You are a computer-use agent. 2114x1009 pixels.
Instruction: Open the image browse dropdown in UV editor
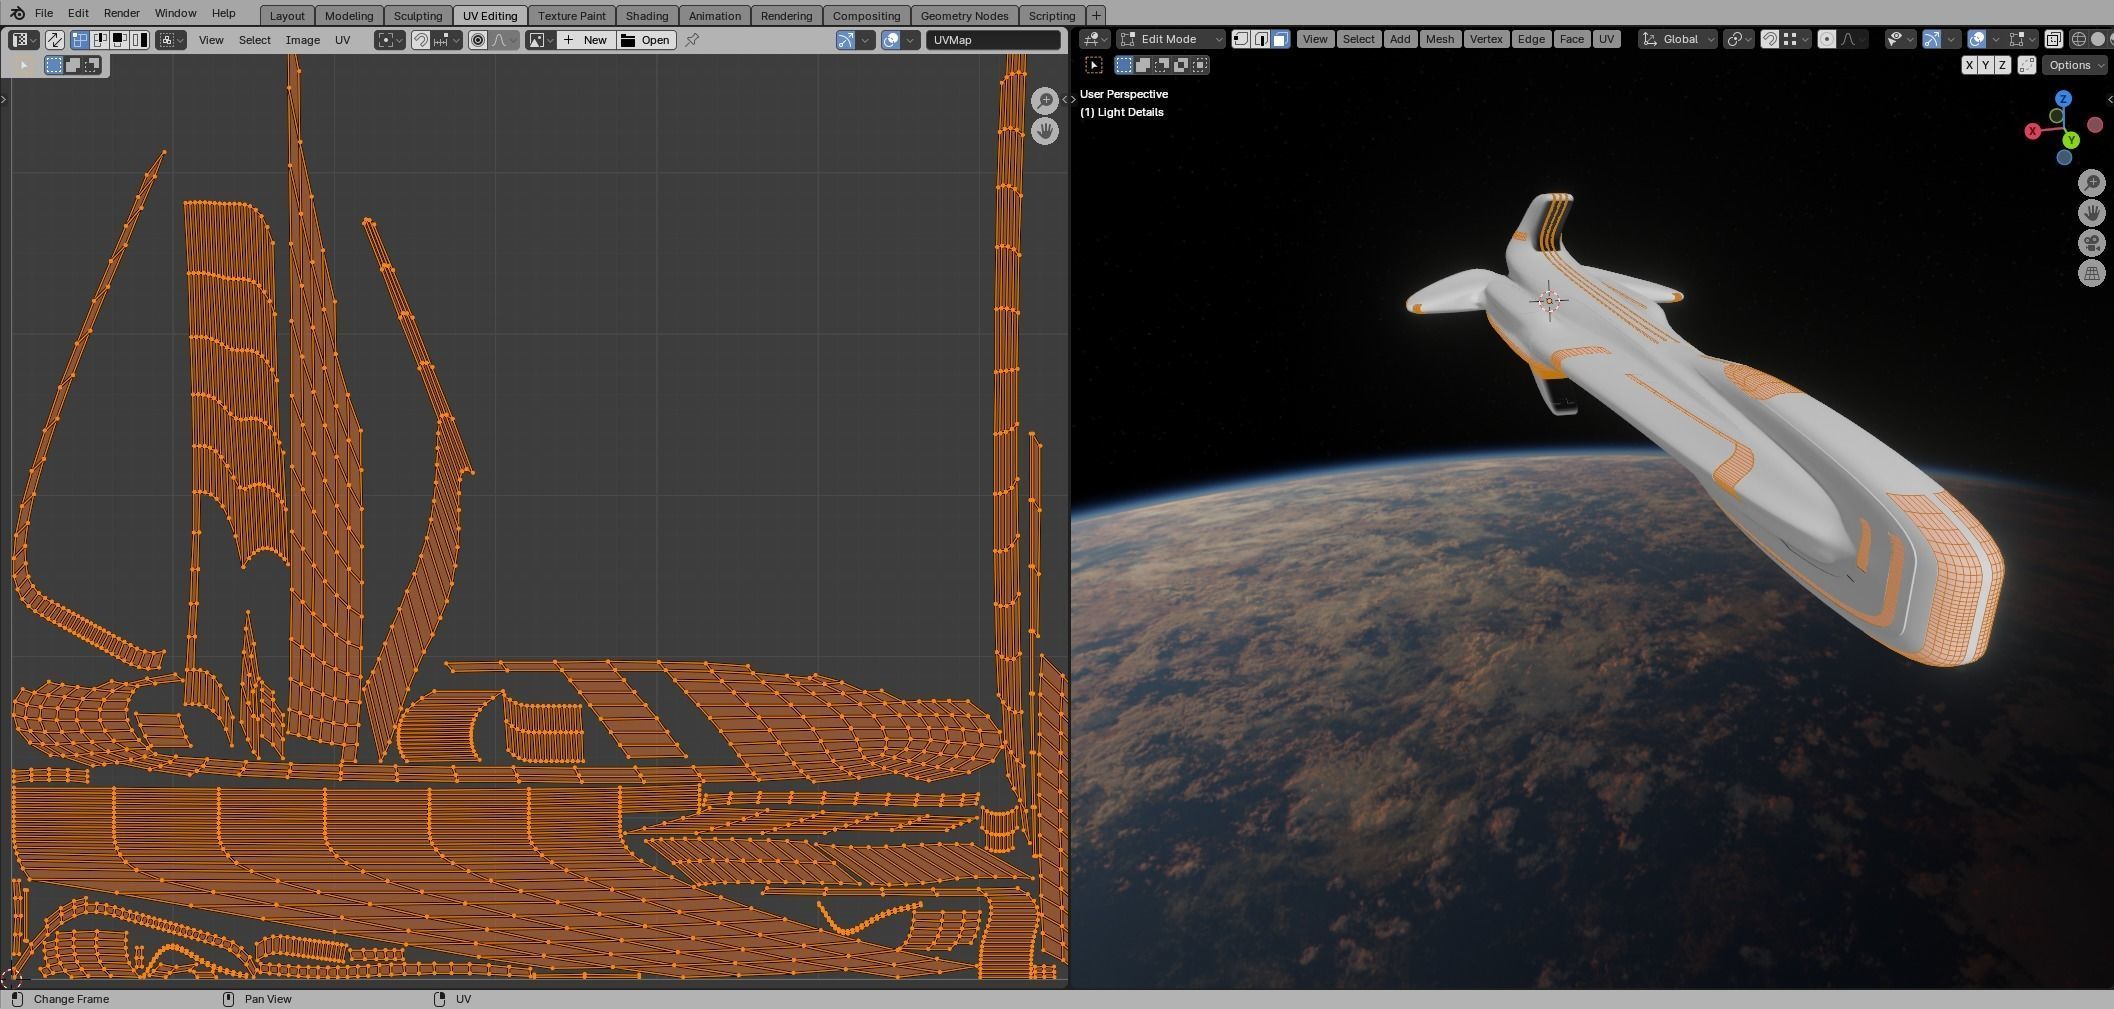[541, 40]
